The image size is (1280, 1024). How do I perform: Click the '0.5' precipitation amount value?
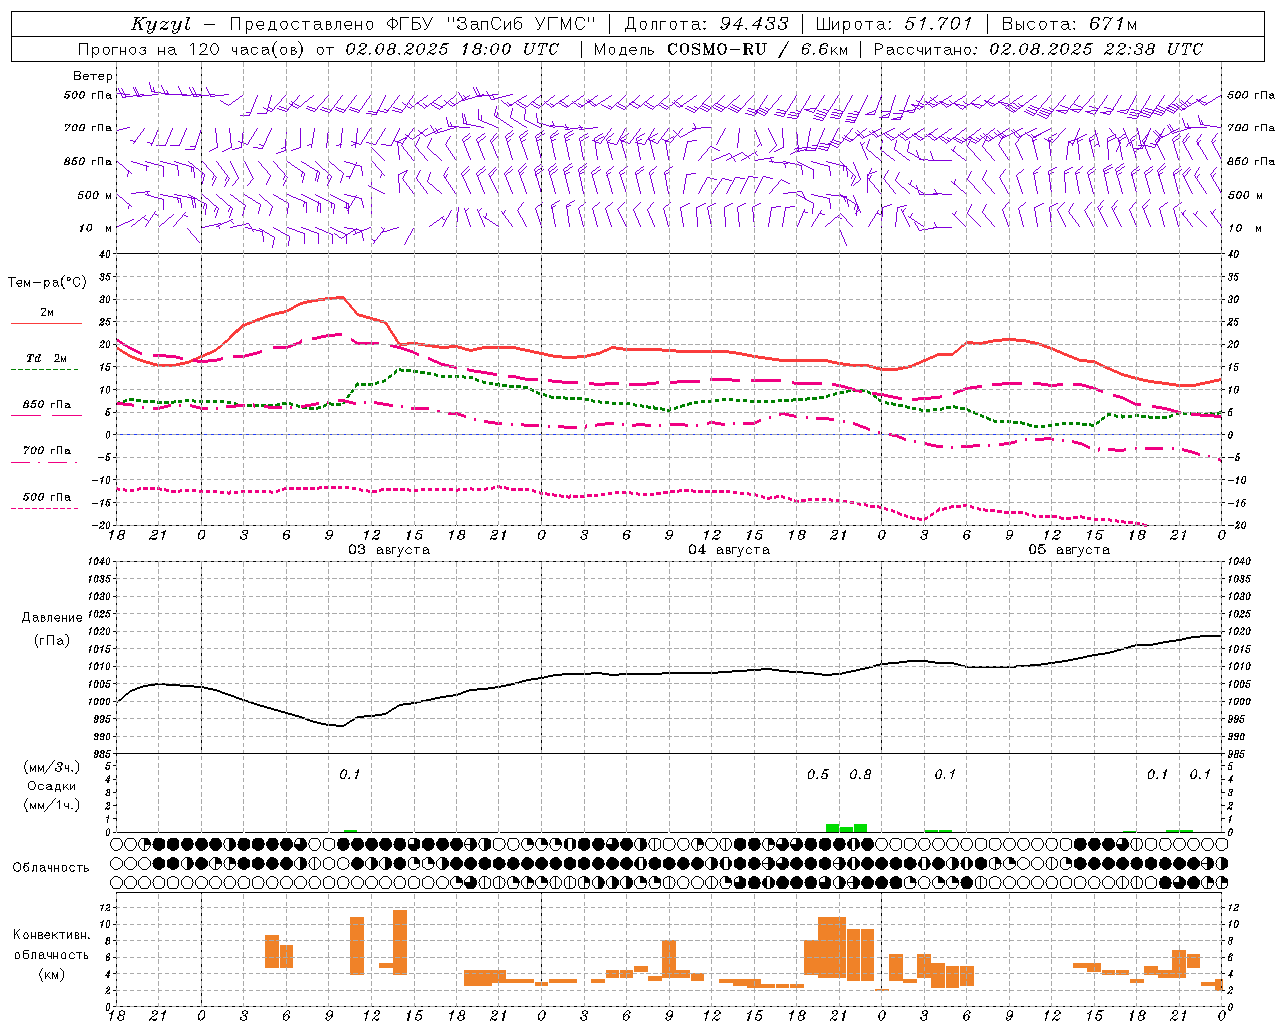click(818, 774)
